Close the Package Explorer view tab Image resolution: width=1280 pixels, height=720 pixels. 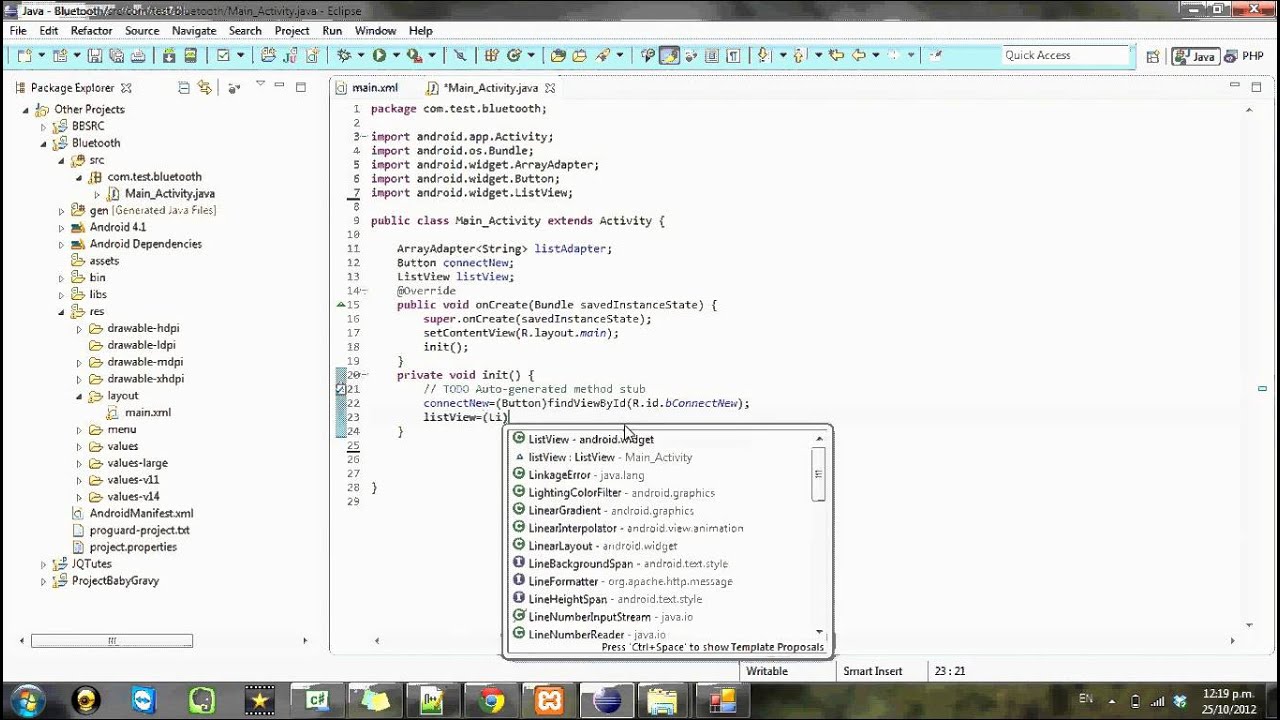126,88
